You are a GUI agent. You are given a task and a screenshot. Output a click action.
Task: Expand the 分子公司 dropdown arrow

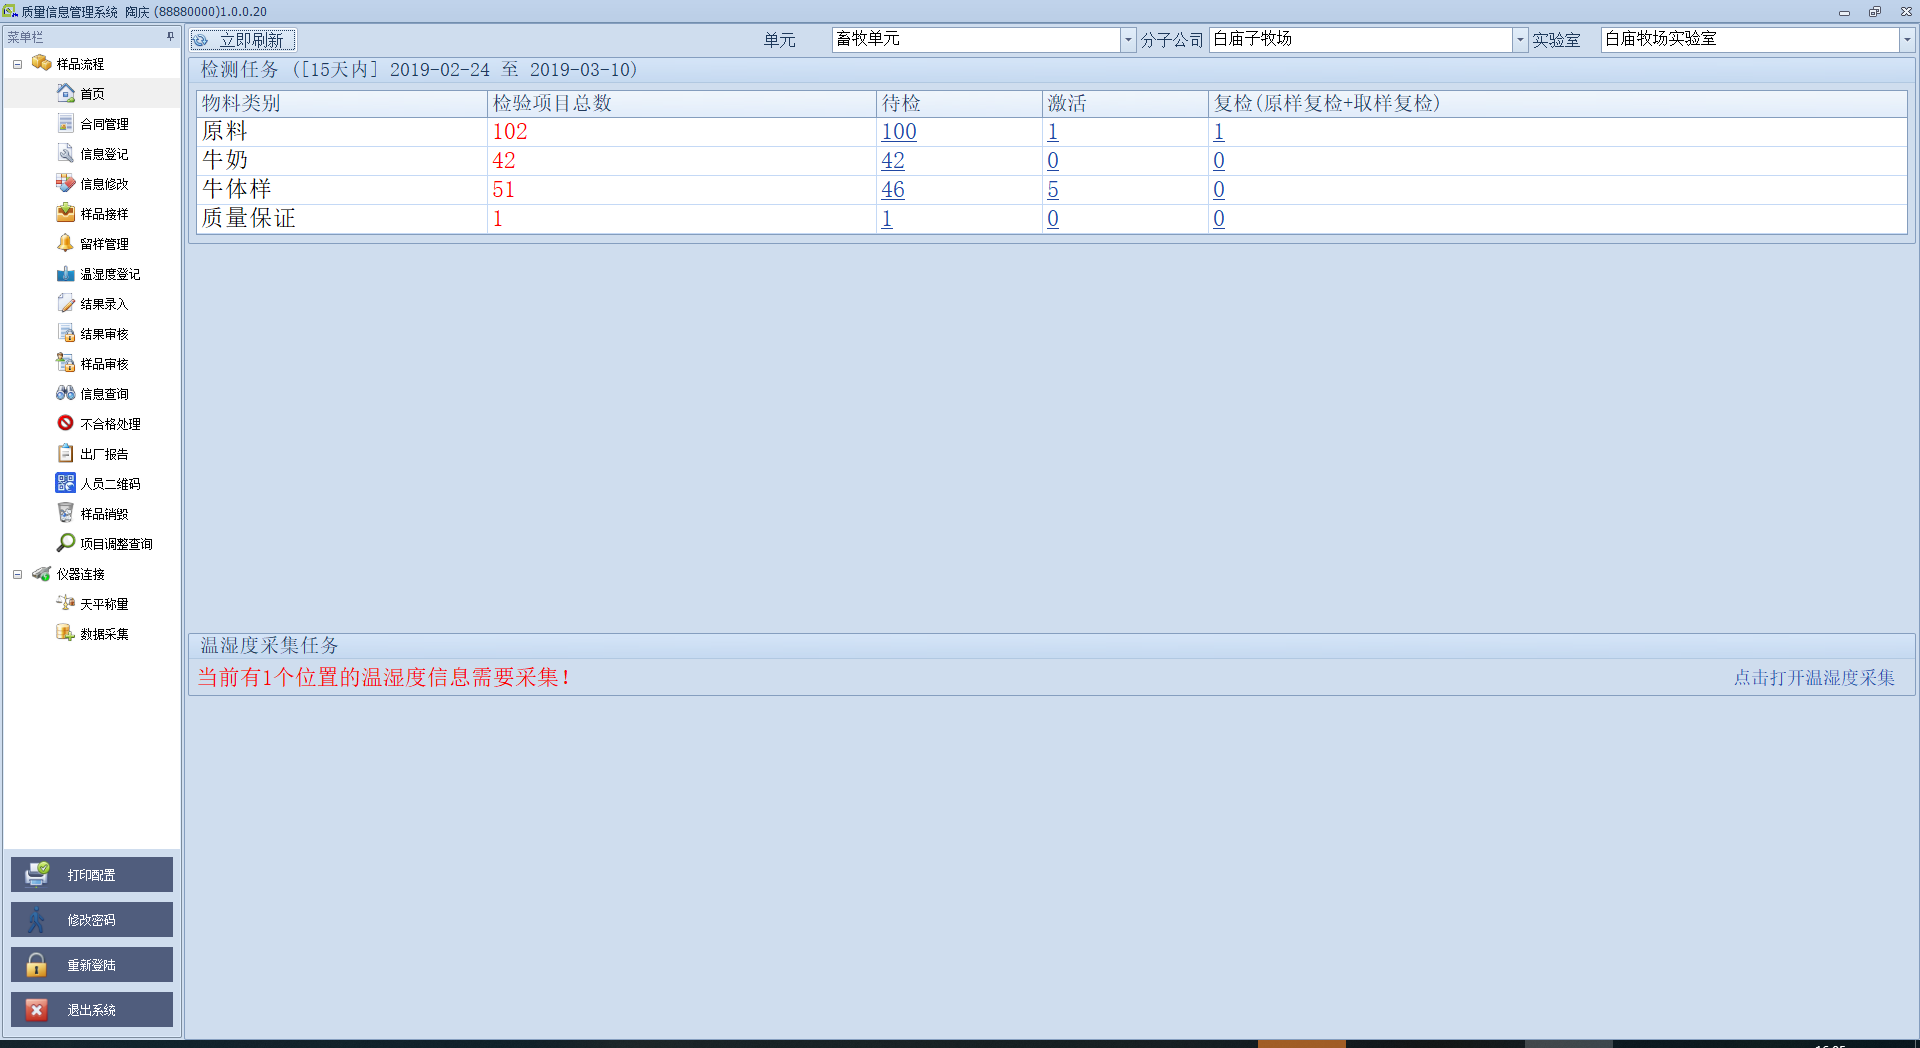click(x=1520, y=40)
